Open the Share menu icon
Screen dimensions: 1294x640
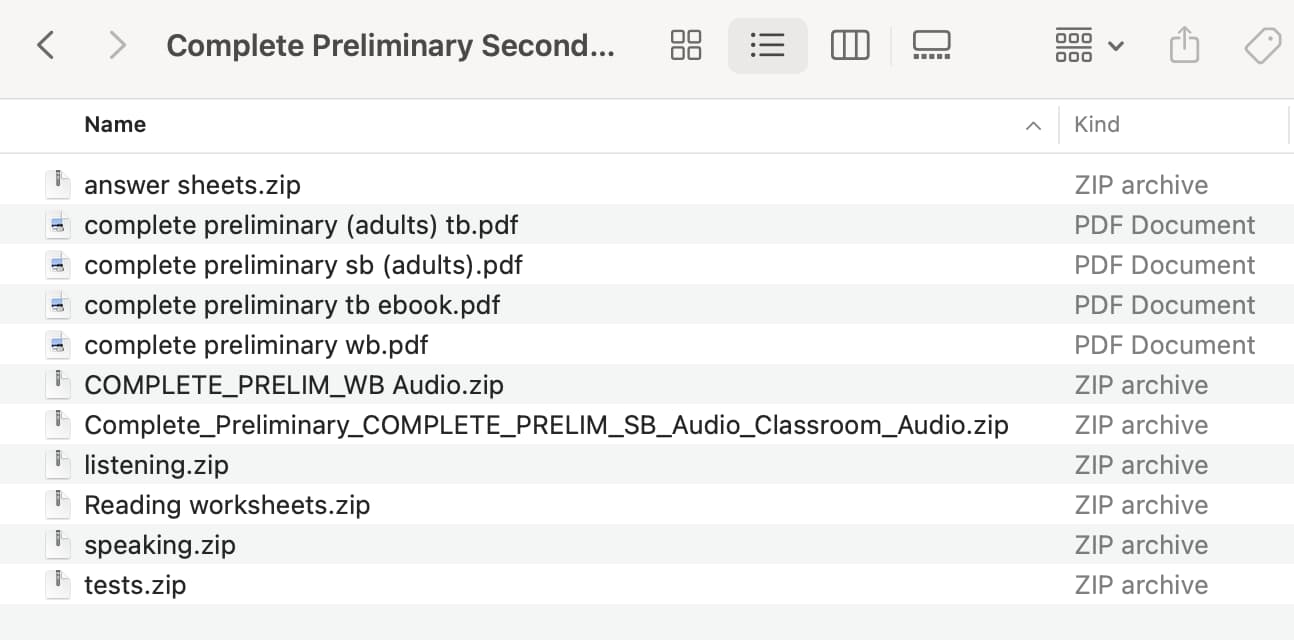[1185, 45]
